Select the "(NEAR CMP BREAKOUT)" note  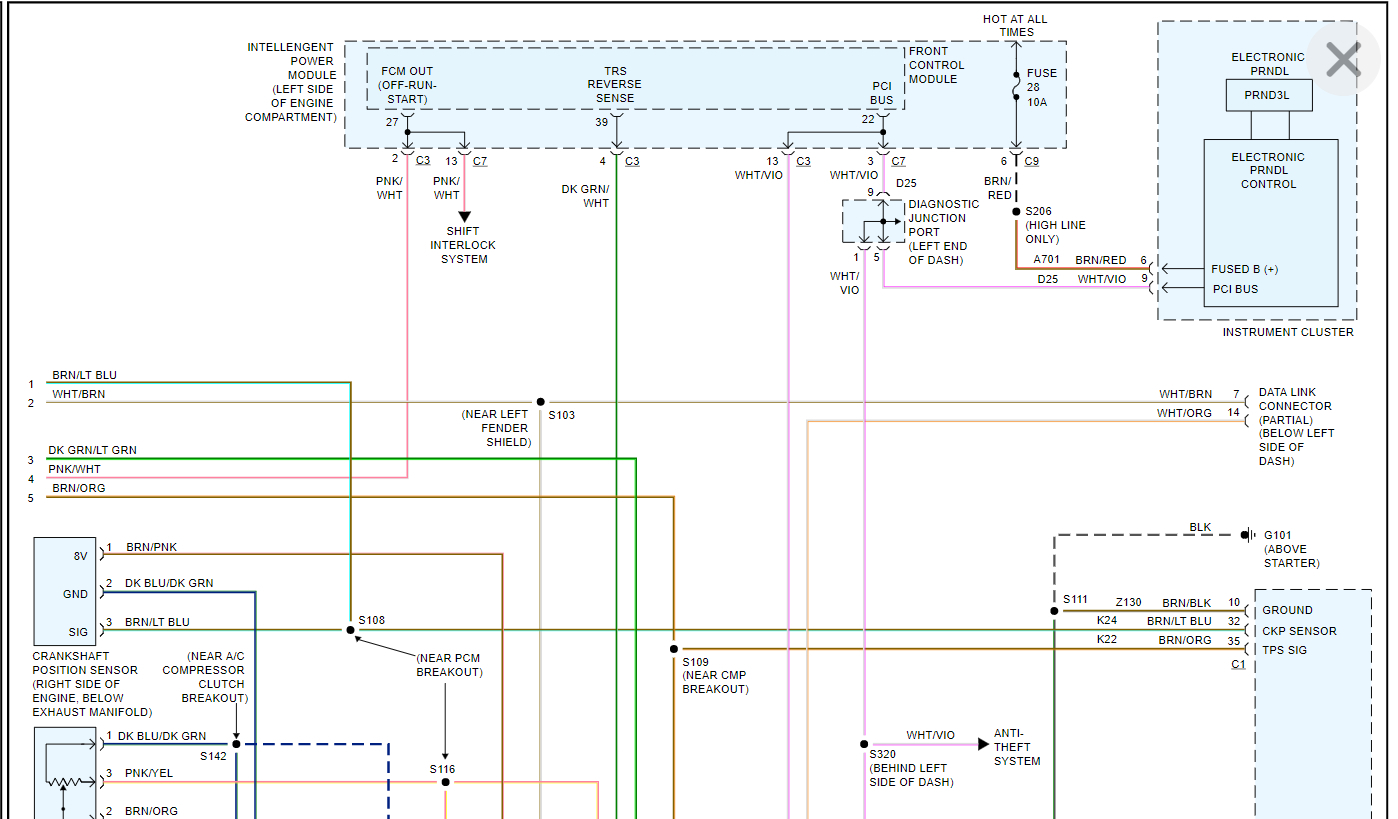[x=715, y=682]
